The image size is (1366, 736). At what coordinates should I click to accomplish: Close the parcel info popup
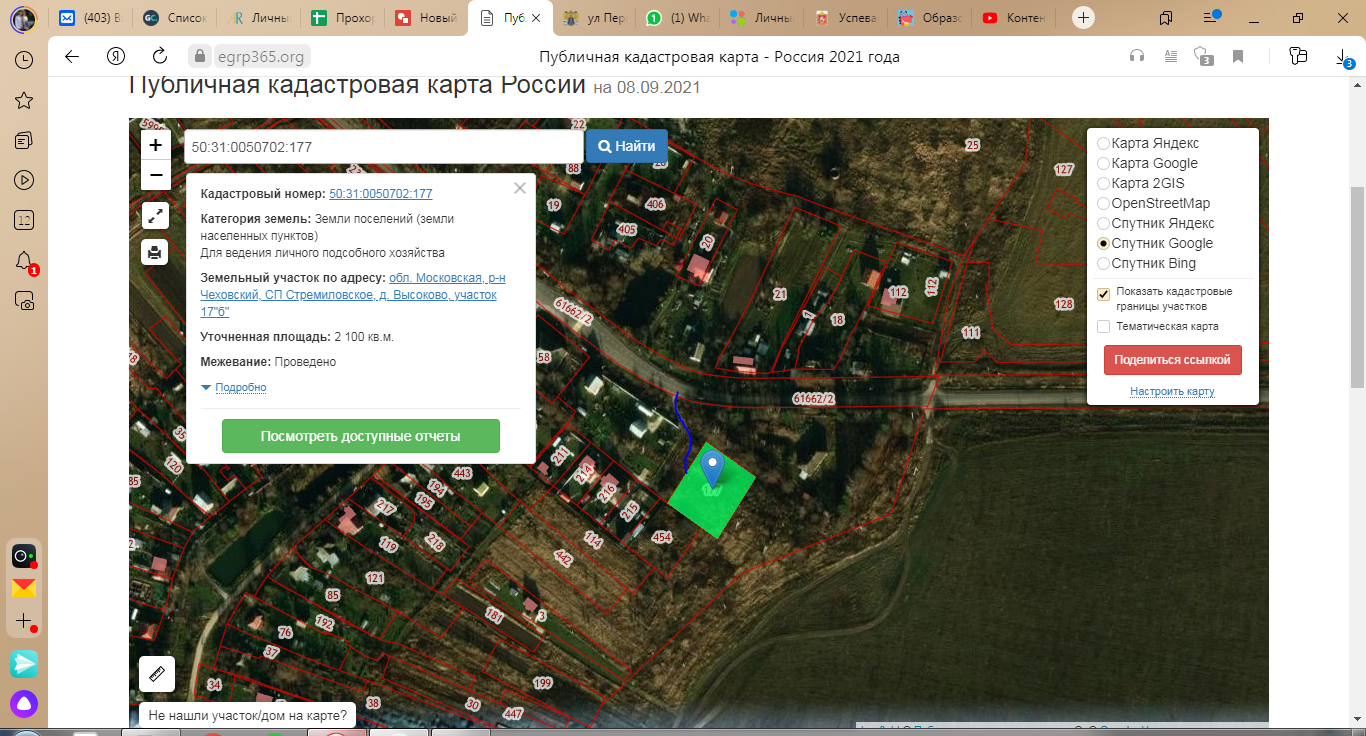click(x=519, y=187)
